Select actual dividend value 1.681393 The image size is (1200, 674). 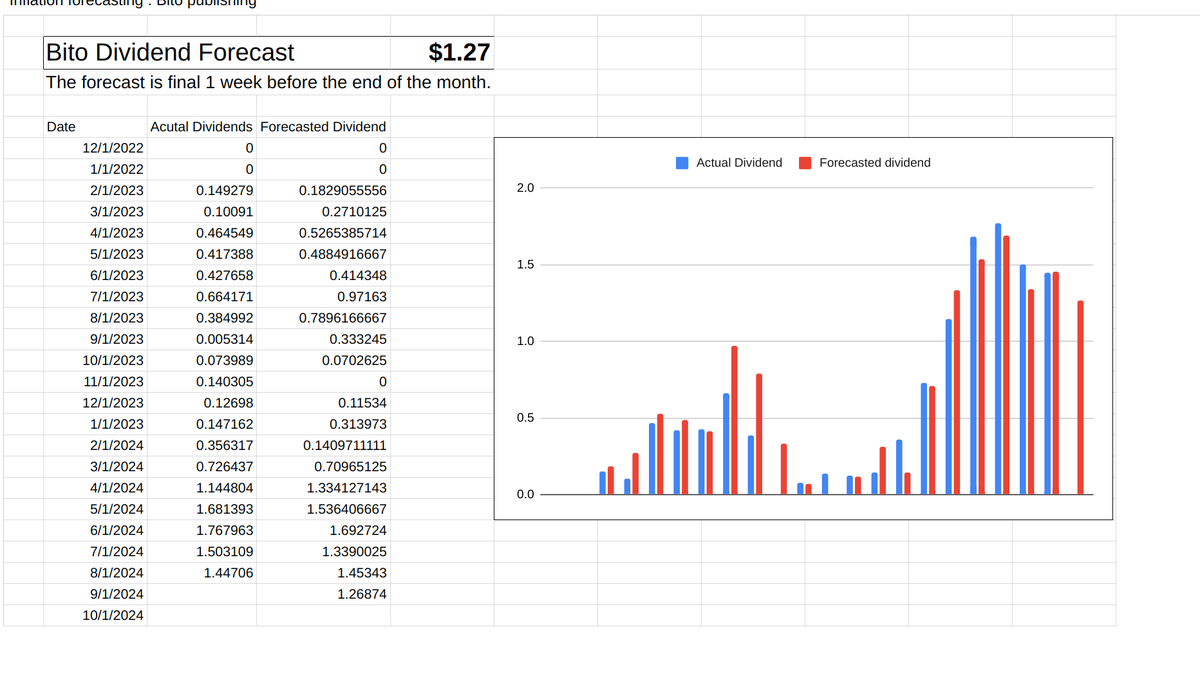click(x=201, y=509)
